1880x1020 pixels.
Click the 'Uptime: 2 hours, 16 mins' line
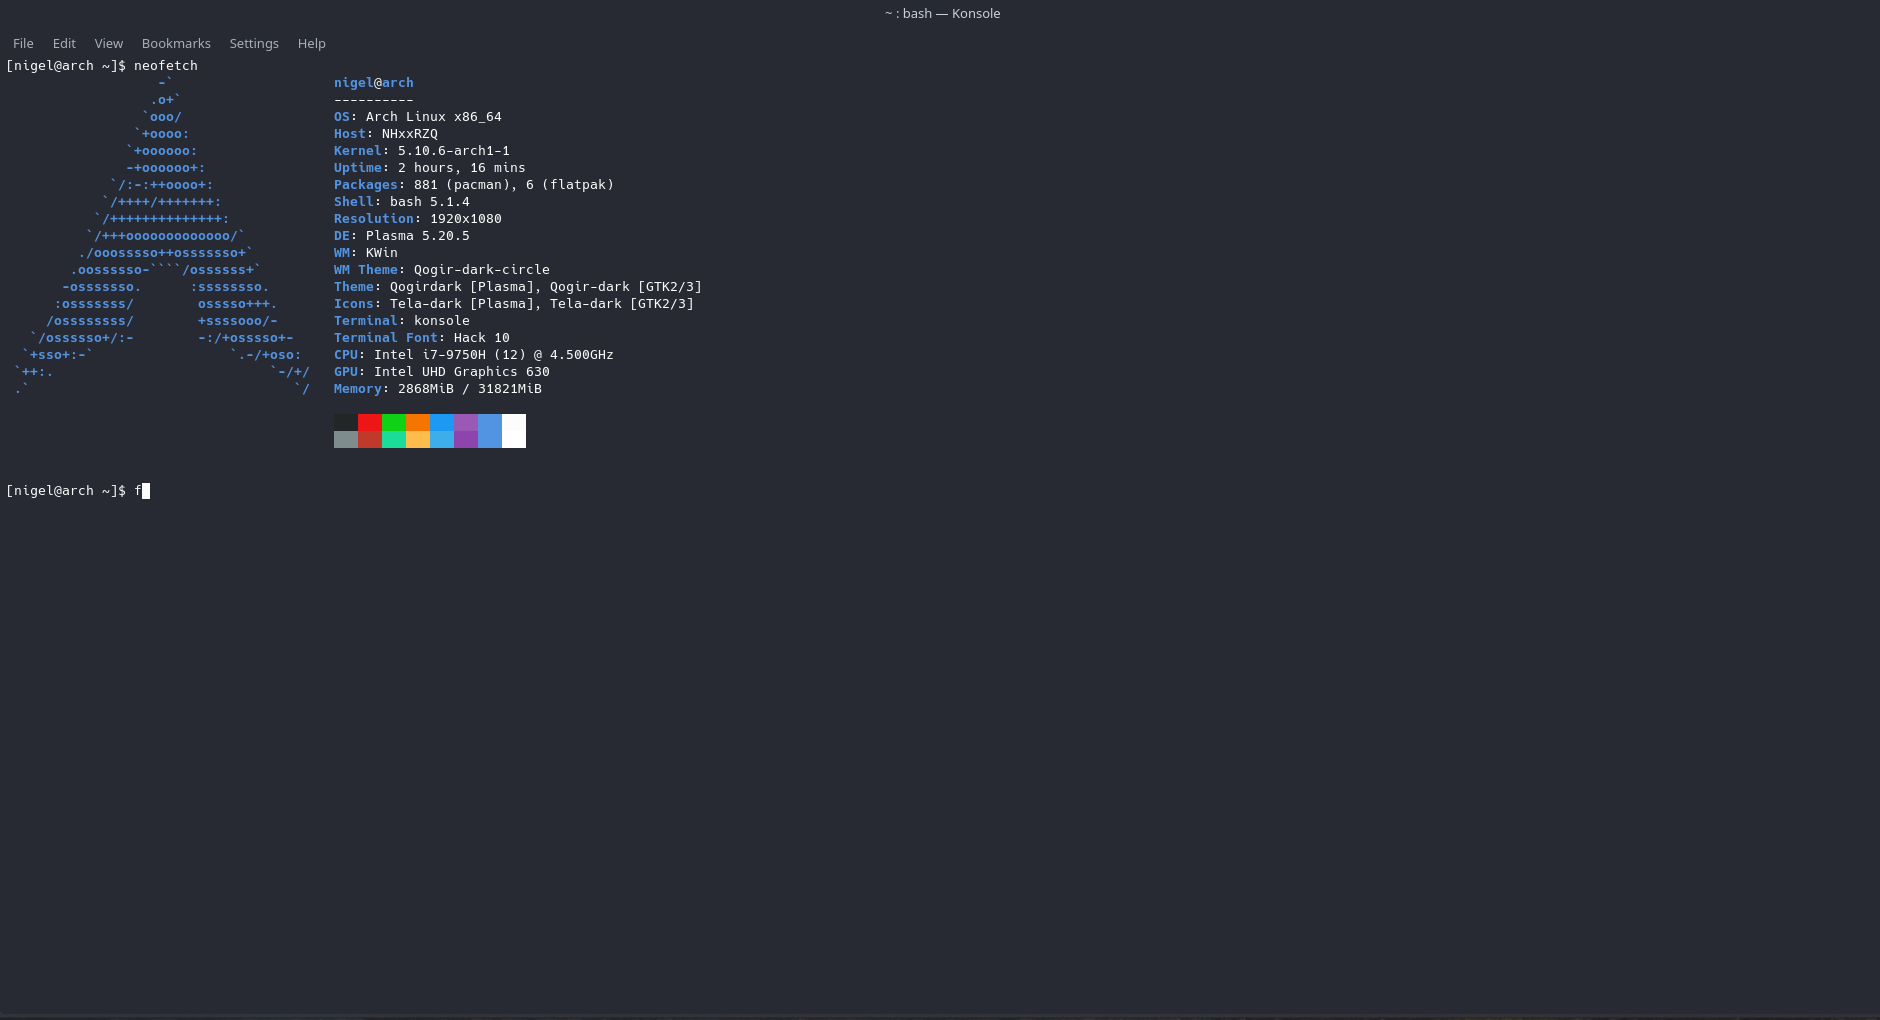pos(430,168)
